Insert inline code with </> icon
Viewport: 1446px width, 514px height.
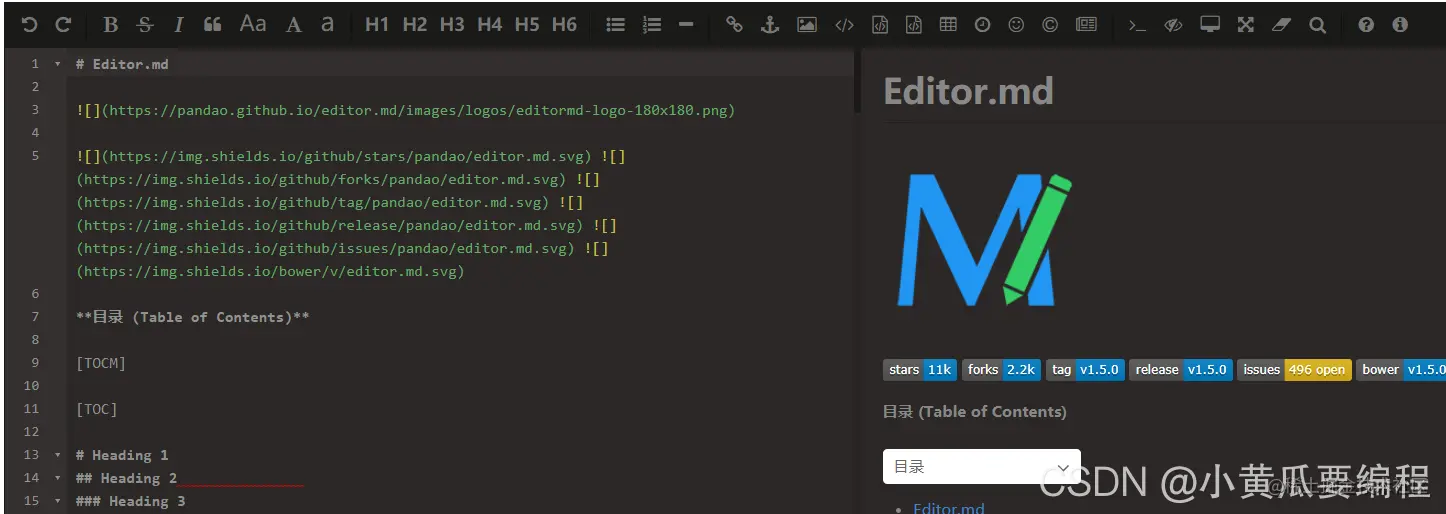[844, 25]
